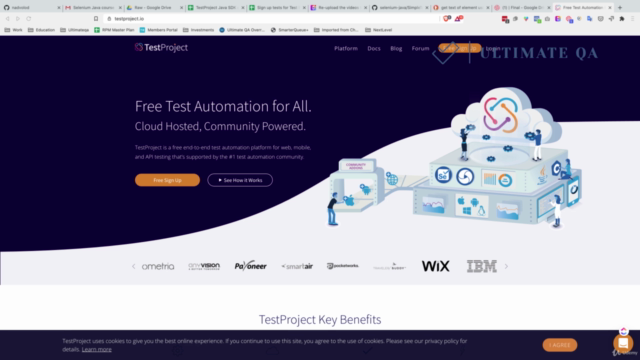640x360 pixels.
Task: Open the Education bookmarks folder
Action: 41,30
